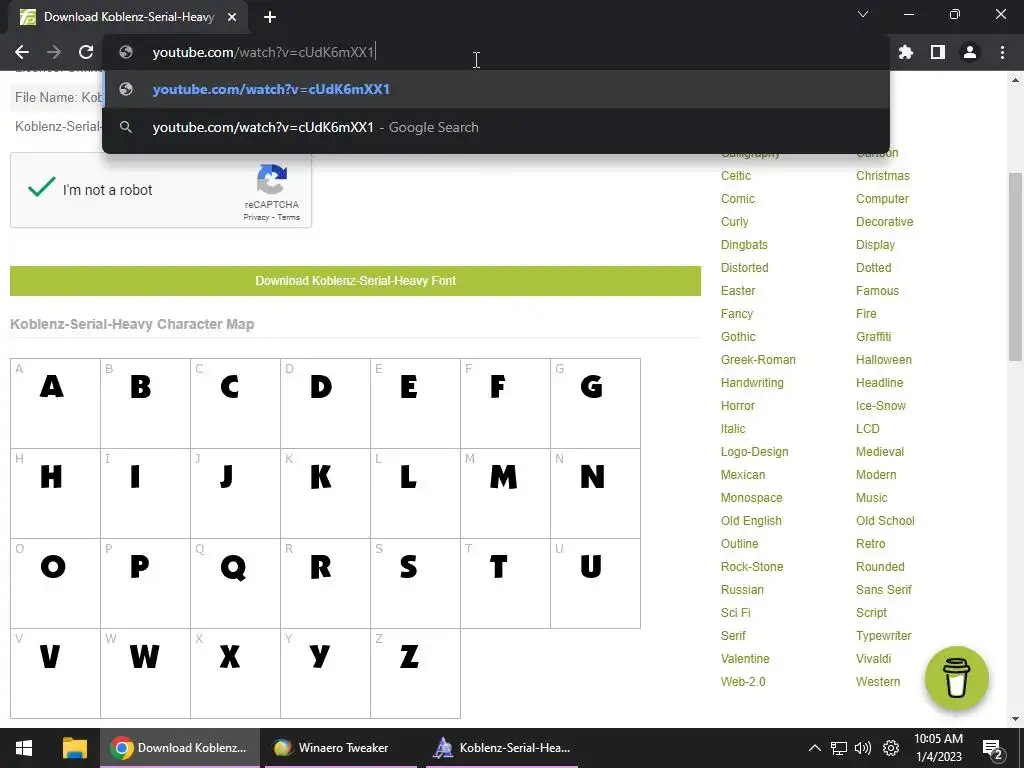Open the notification center icon
Image resolution: width=1024 pixels, height=768 pixels.
tap(992, 748)
